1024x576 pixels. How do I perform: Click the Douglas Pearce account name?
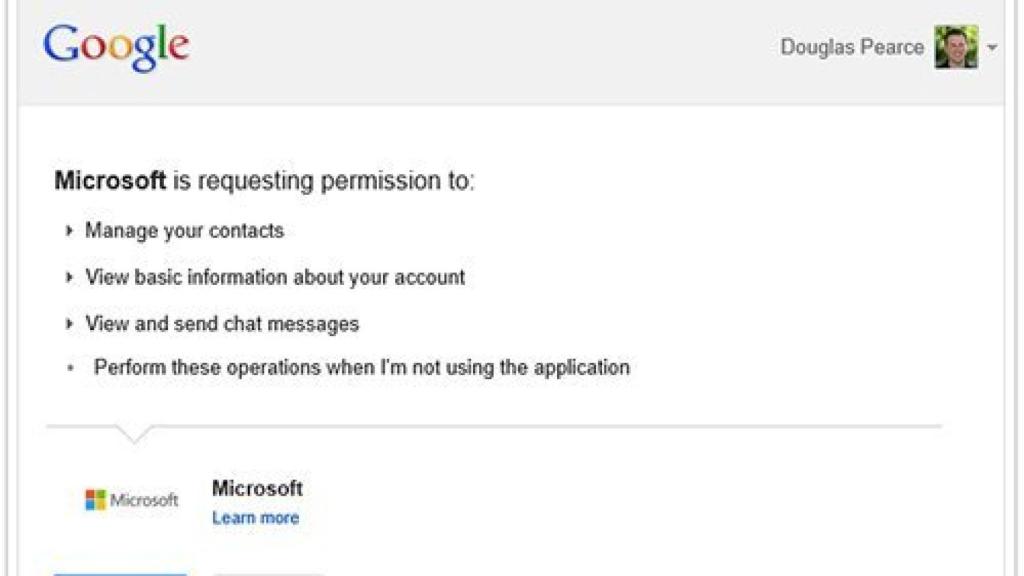tap(854, 46)
